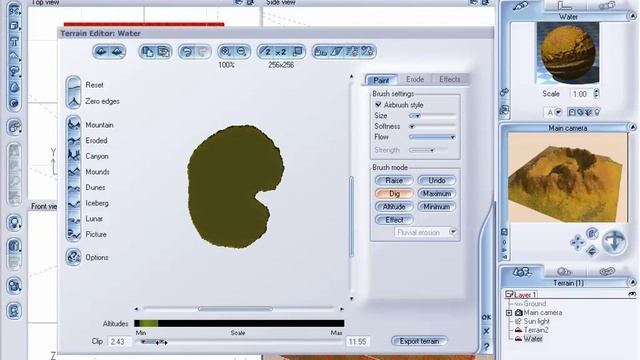The image size is (640, 360).
Task: Select the Dig brush mode
Action: pyautogui.click(x=394, y=193)
